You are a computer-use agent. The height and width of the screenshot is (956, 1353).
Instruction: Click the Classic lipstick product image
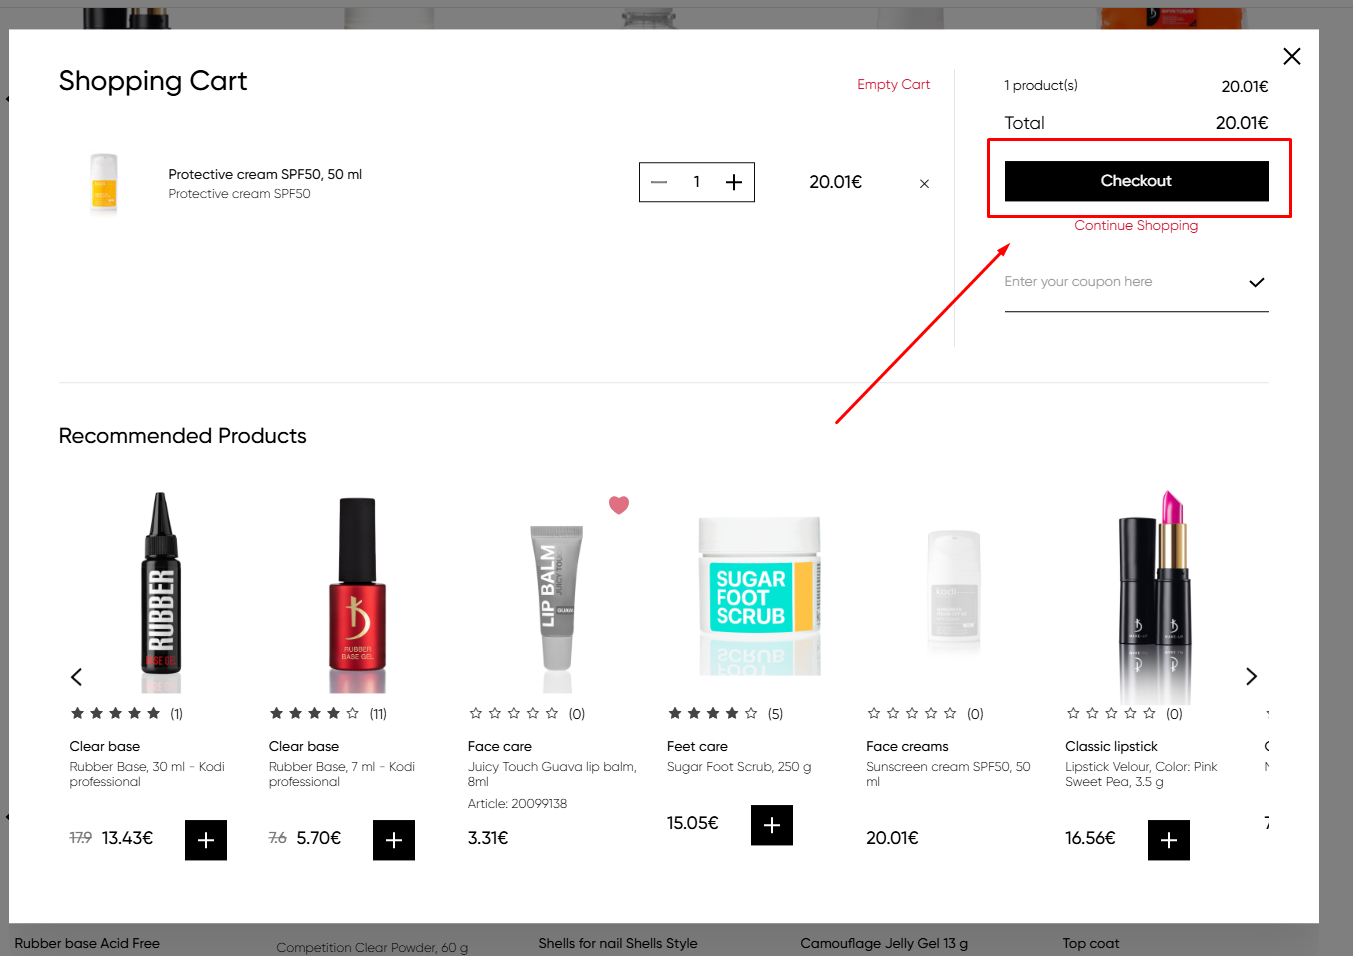click(1154, 595)
